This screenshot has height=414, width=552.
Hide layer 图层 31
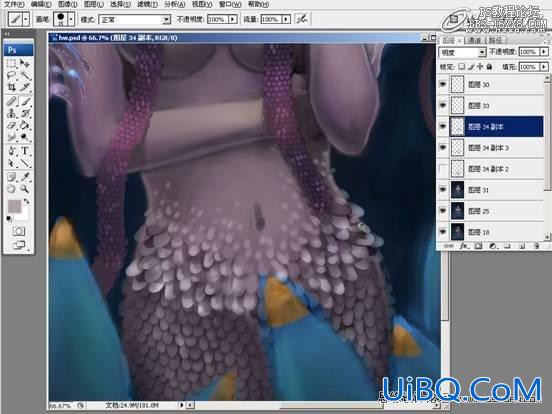pyautogui.click(x=443, y=190)
